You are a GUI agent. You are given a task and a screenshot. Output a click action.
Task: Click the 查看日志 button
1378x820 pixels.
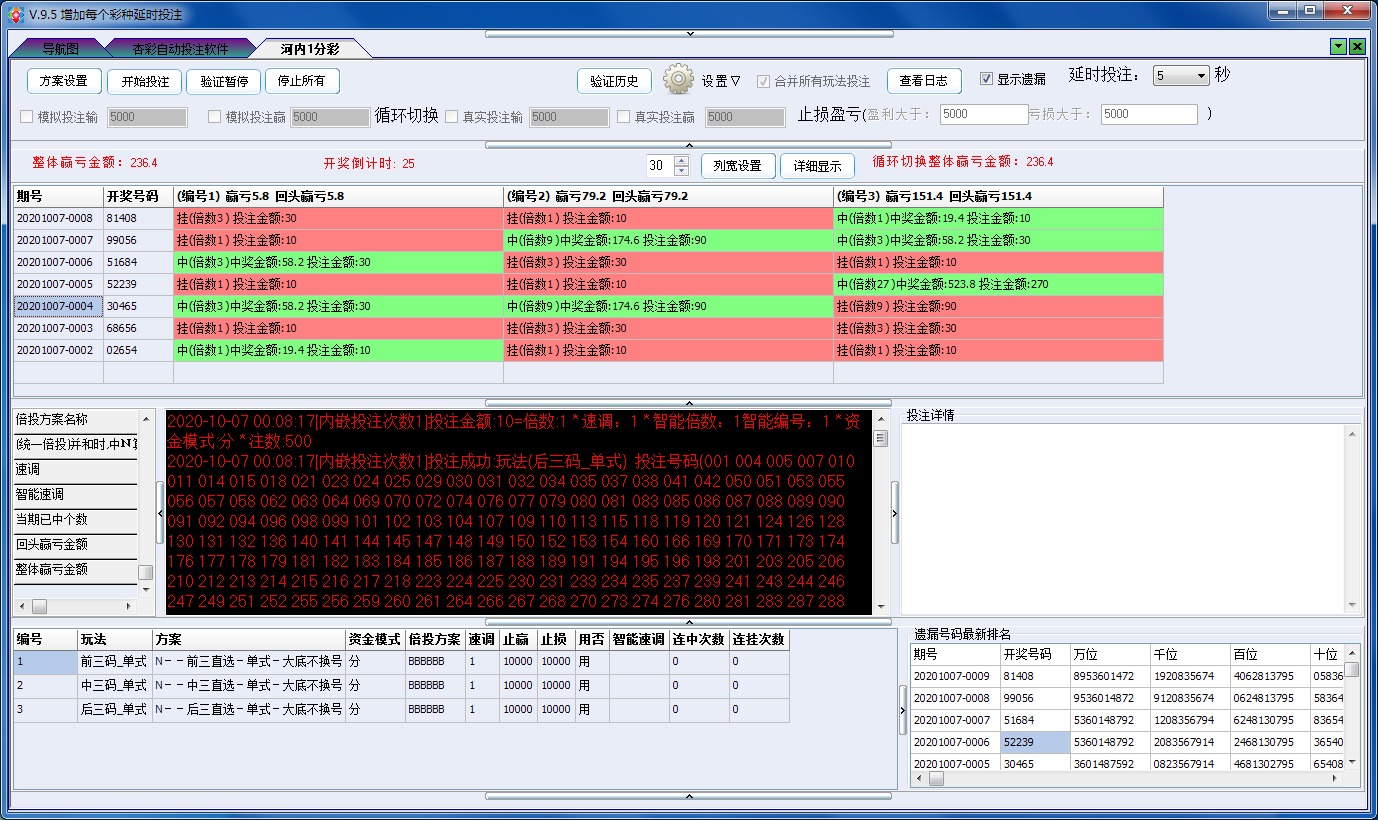(923, 81)
